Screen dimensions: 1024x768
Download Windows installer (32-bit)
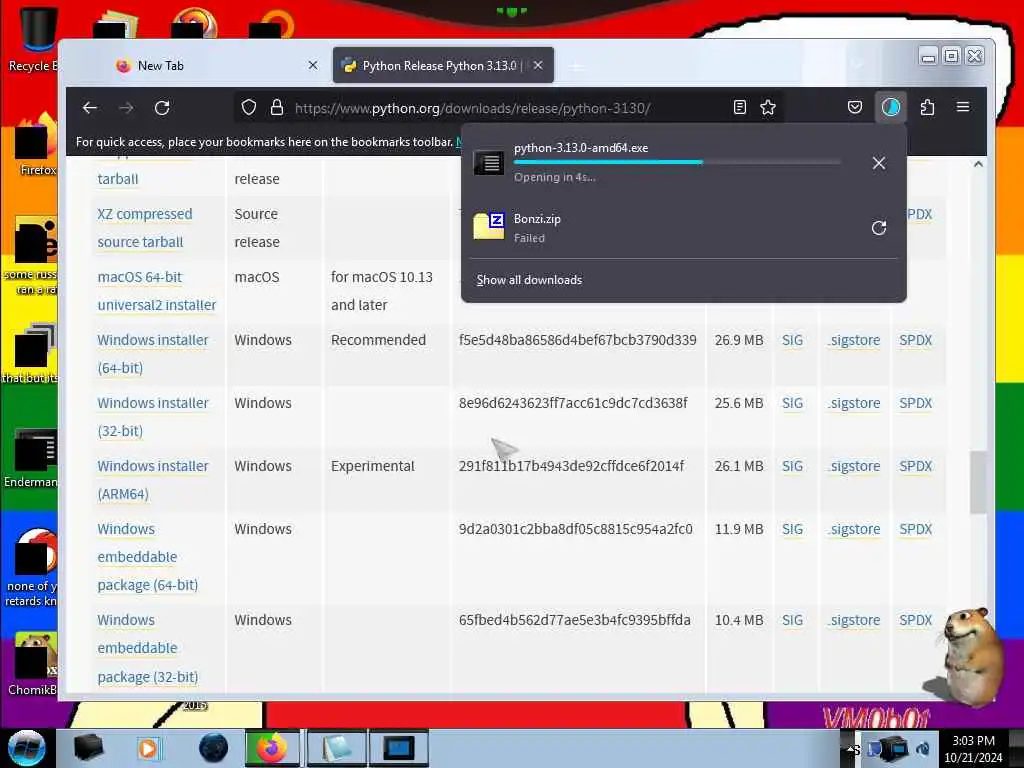pyautogui.click(x=153, y=417)
